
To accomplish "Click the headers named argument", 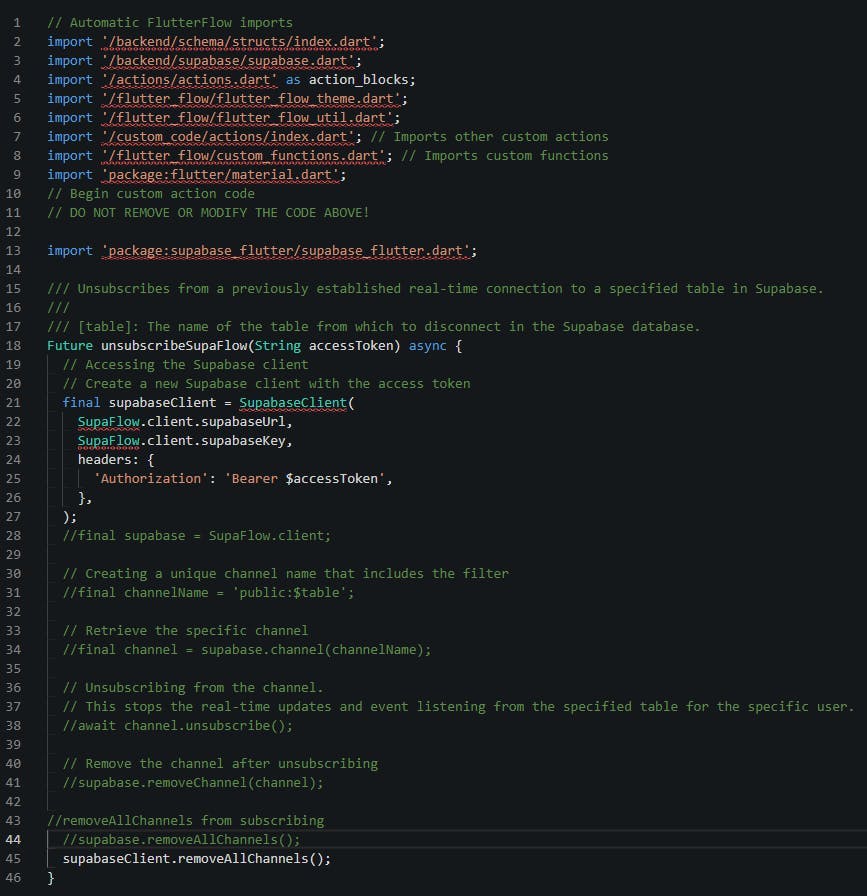I will (x=108, y=459).
